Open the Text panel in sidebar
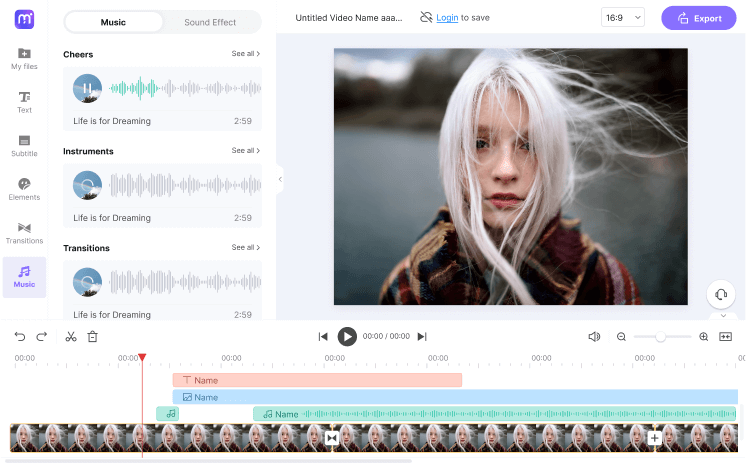 coord(24,102)
